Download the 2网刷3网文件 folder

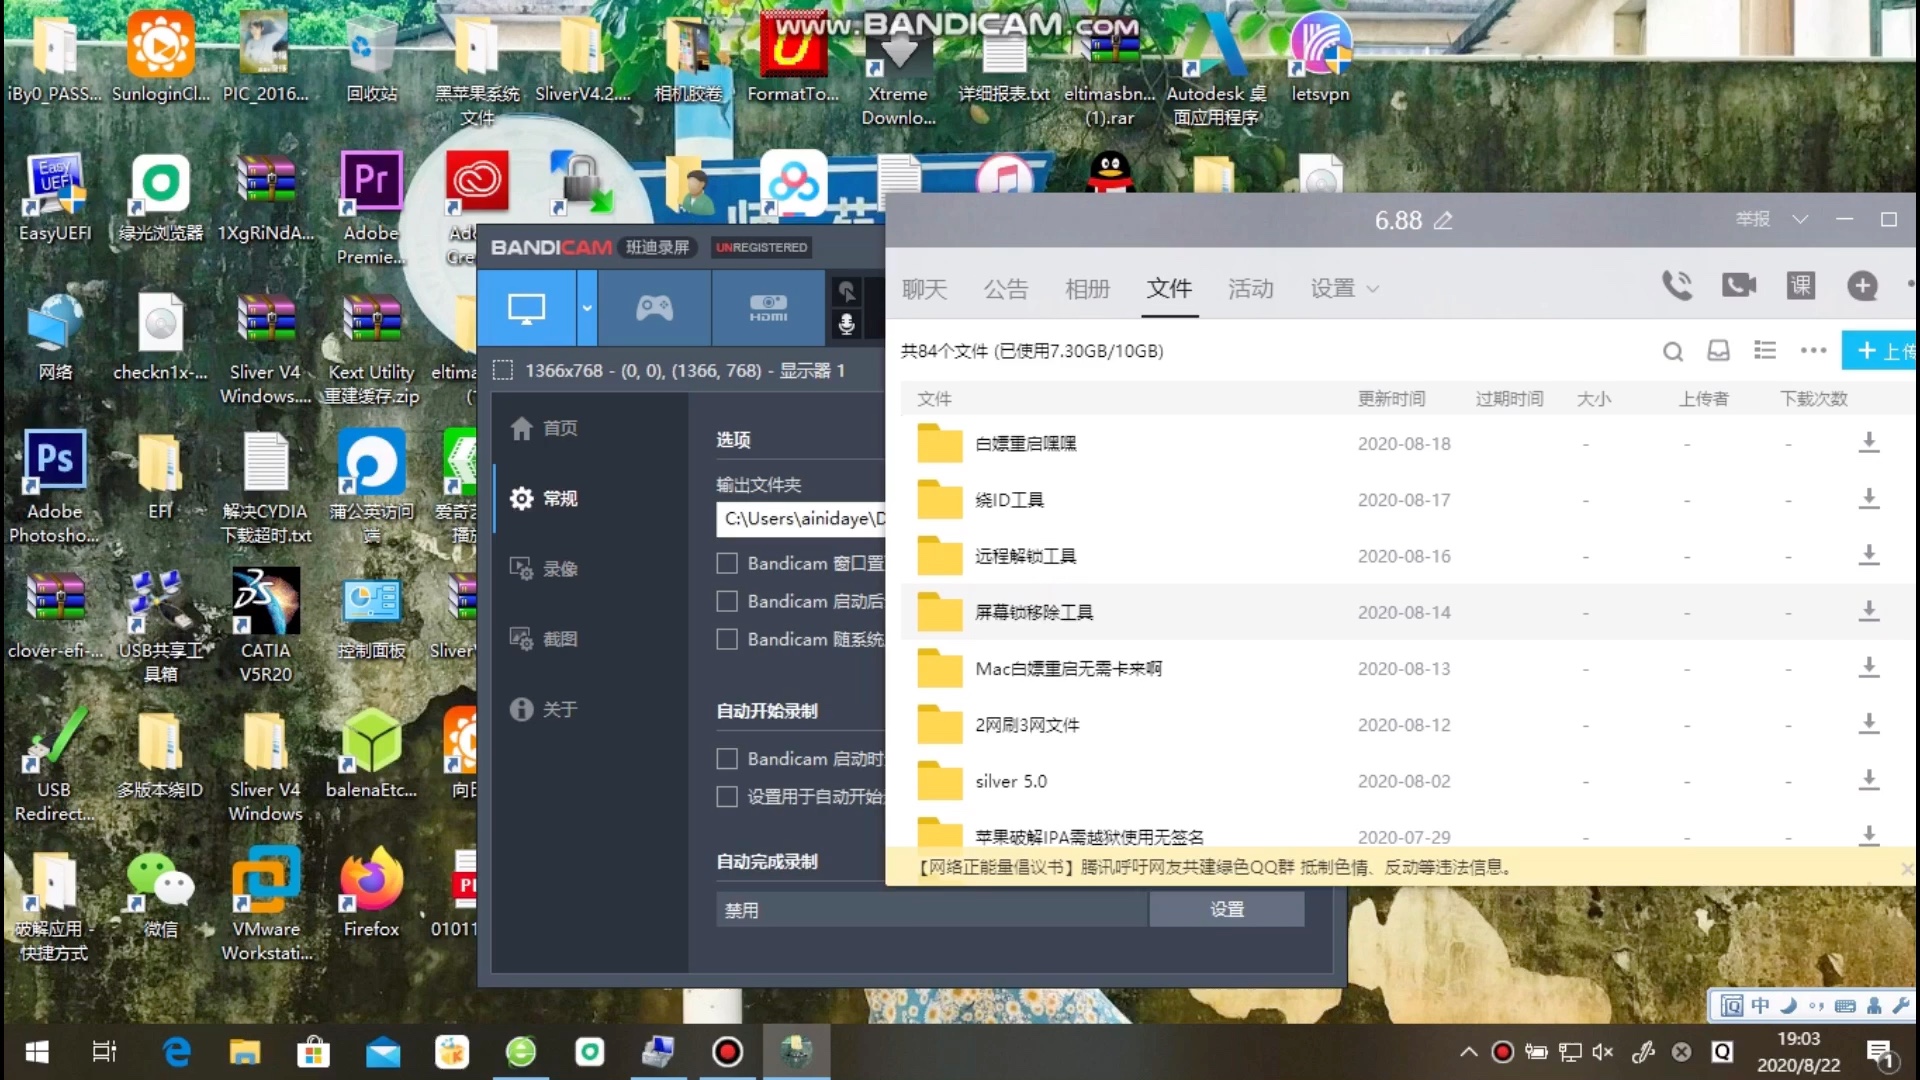click(1869, 724)
